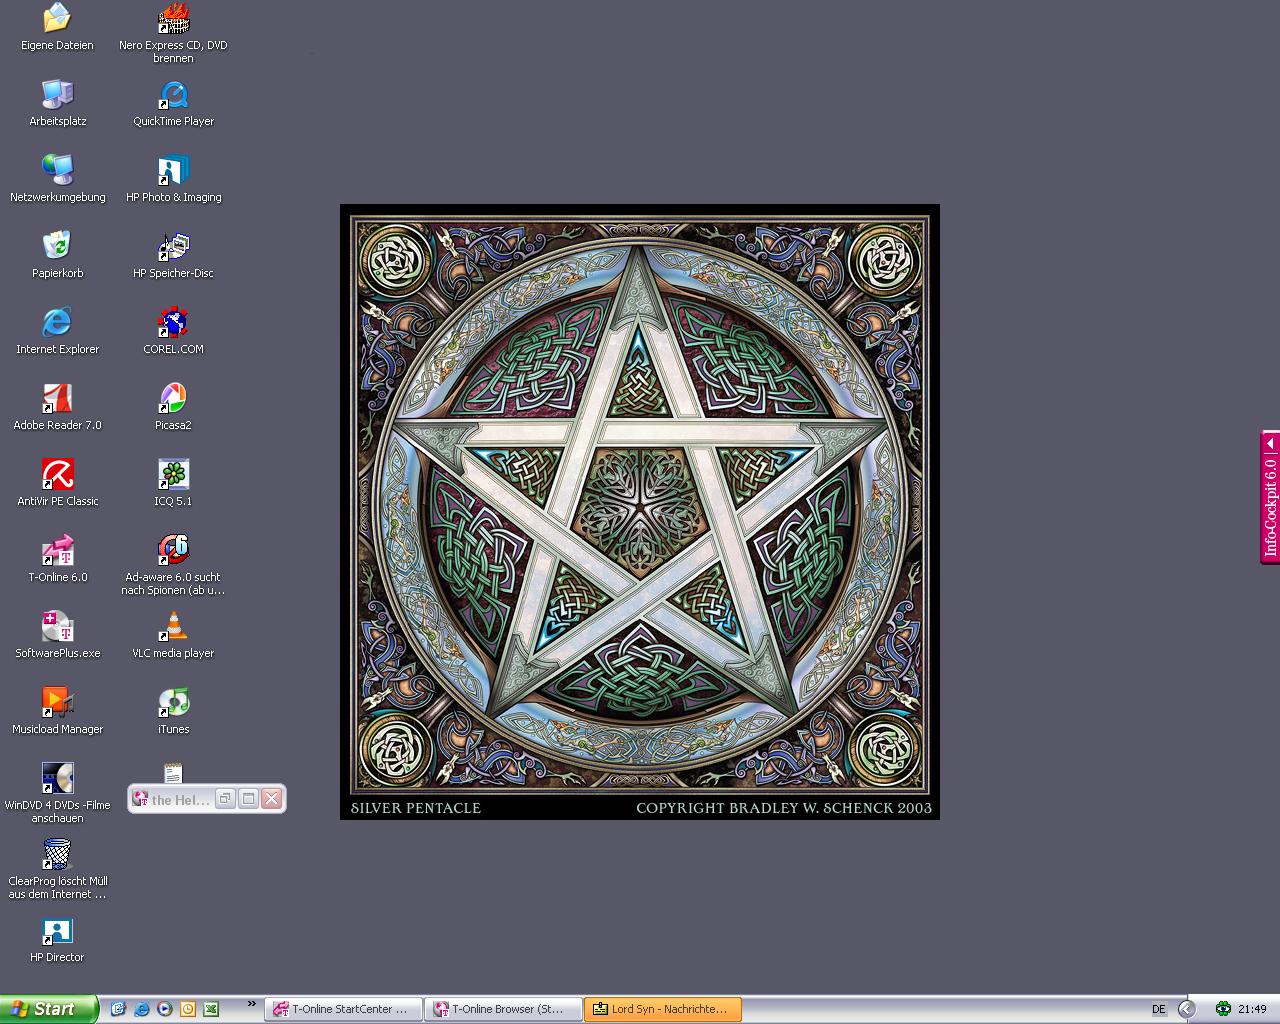
Task: Click Excel icon in Quick Launch bar
Action: coord(211,1009)
